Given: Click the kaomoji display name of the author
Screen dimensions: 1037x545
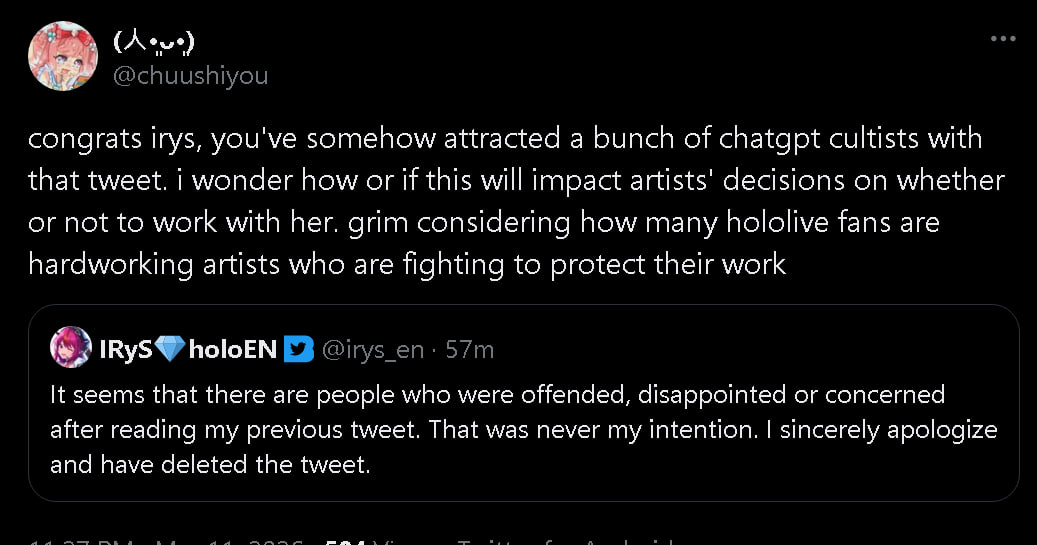Looking at the screenshot, I should pos(153,43).
